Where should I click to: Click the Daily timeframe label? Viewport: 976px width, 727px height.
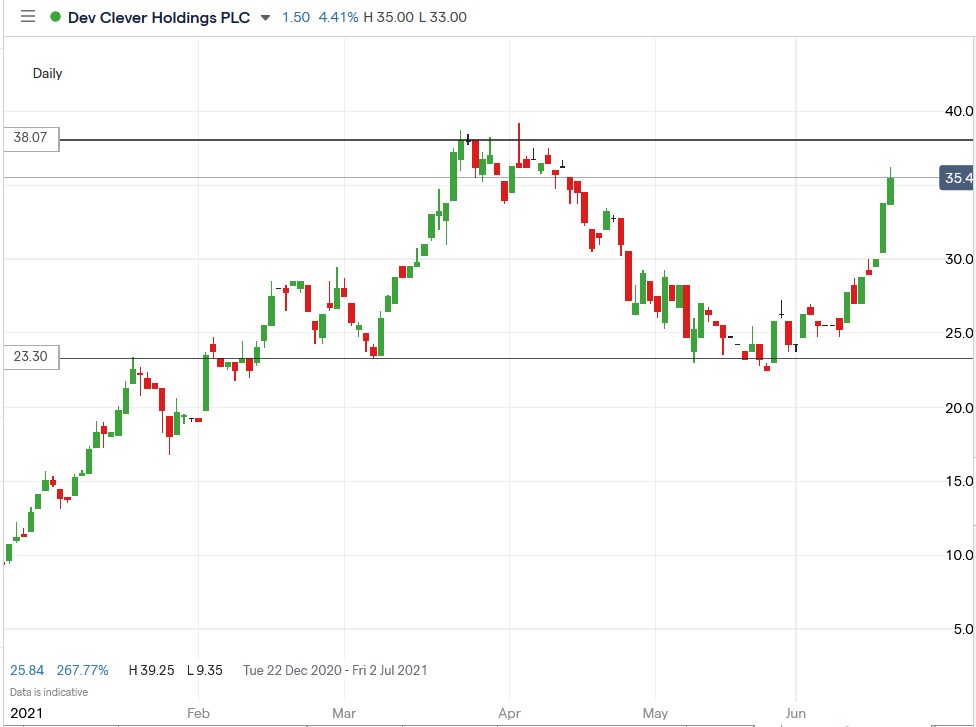[x=47, y=73]
